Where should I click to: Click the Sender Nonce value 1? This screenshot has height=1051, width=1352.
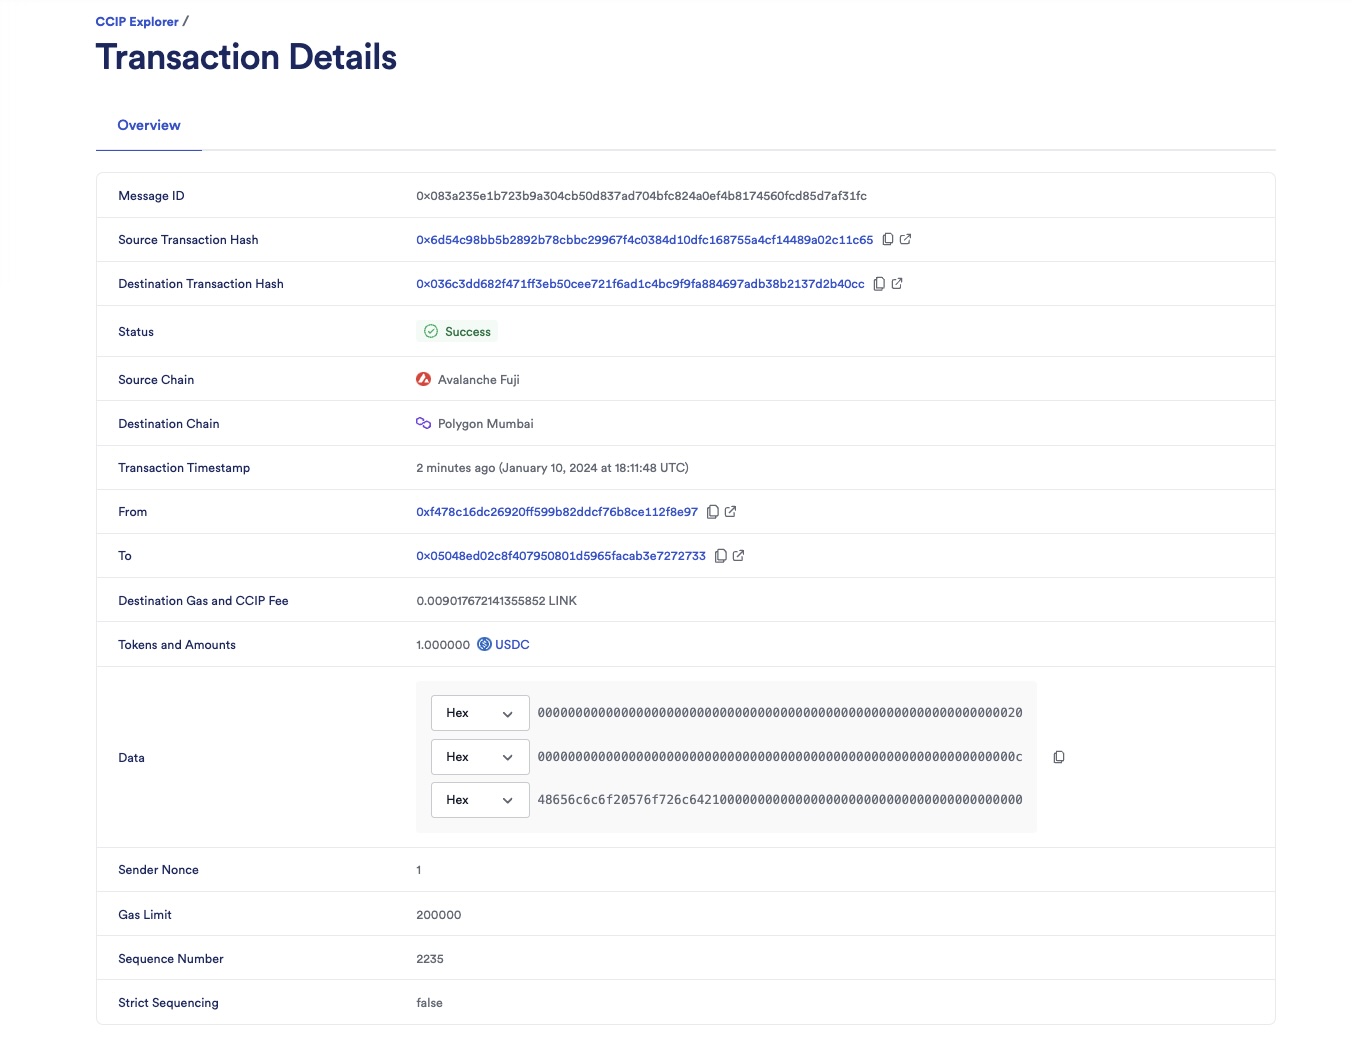[419, 870]
